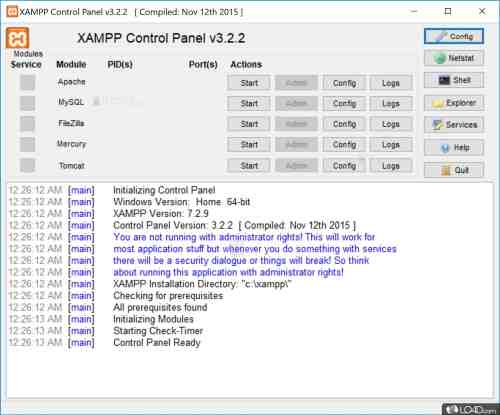Screen dimensions: 500x415
Task: Click the MySQL Admin button
Action: (x=296, y=104)
